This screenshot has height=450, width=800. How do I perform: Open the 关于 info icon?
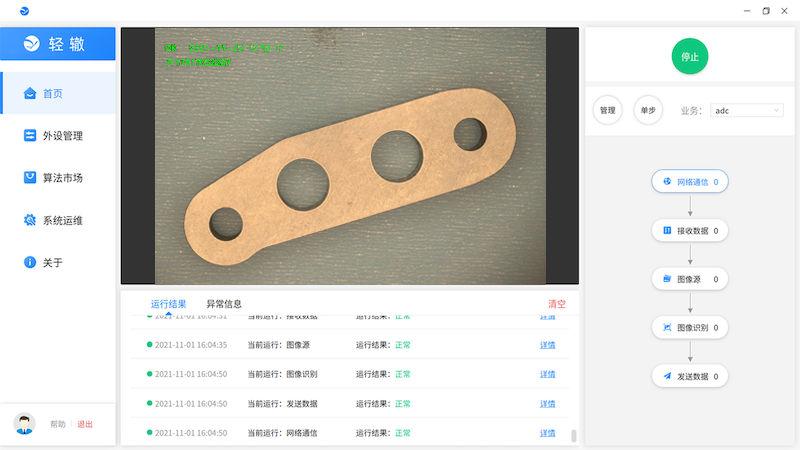30,262
